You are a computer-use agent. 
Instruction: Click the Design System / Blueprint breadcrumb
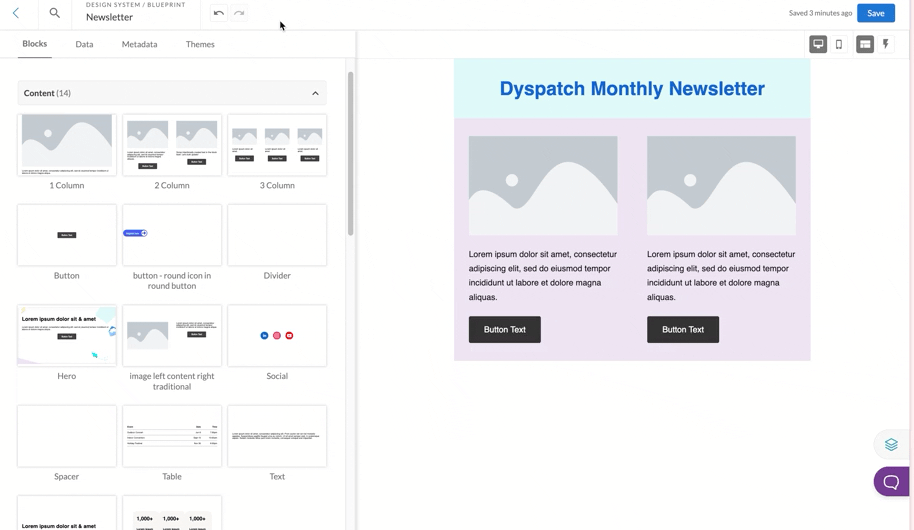click(x=135, y=5)
